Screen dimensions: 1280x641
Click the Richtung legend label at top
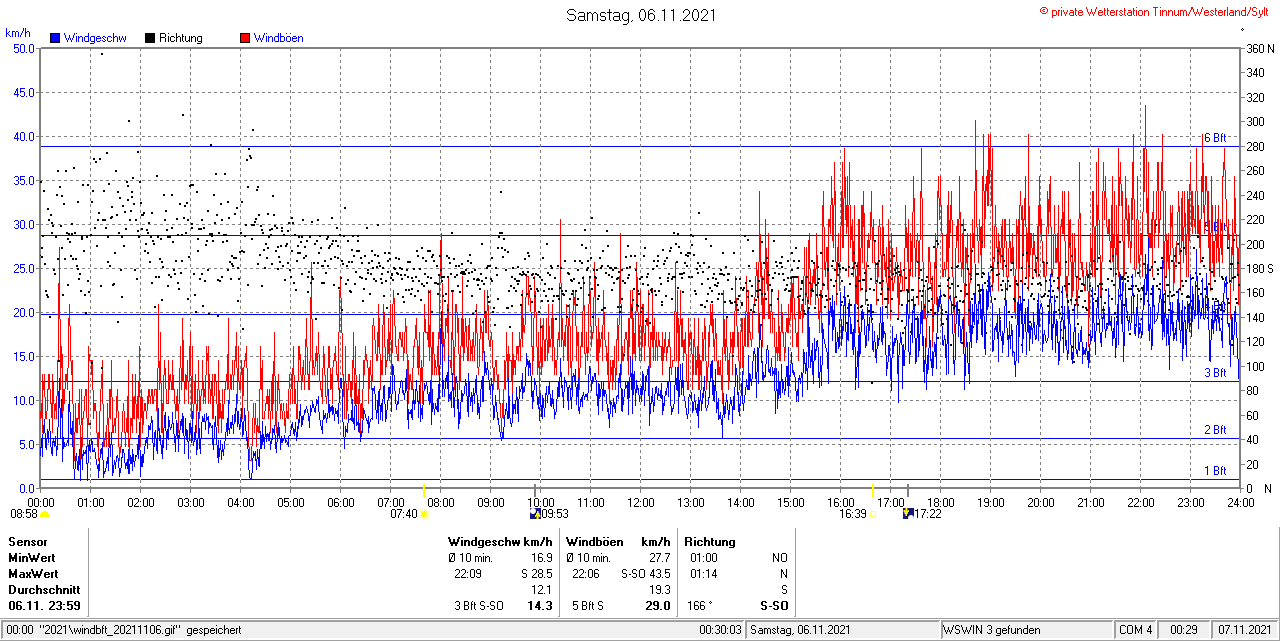pyautogui.click(x=181, y=38)
